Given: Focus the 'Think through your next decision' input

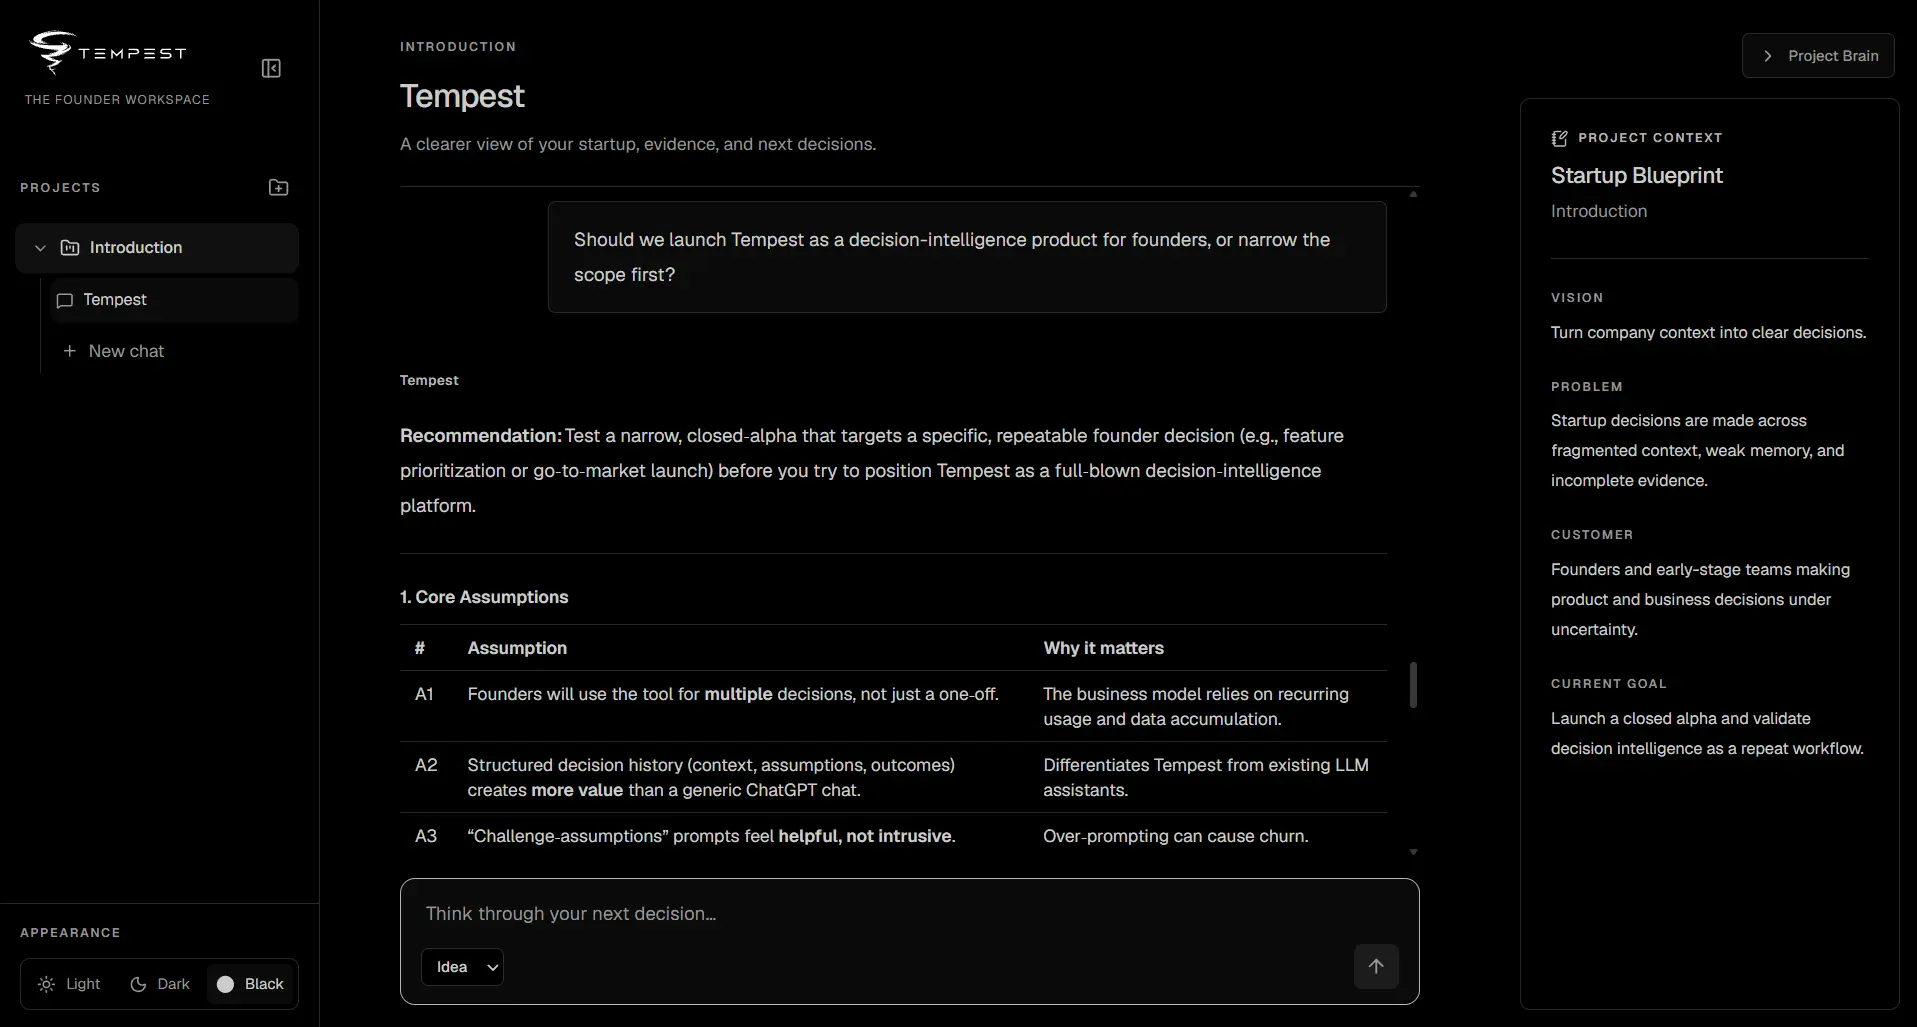Looking at the screenshot, I should coord(909,914).
